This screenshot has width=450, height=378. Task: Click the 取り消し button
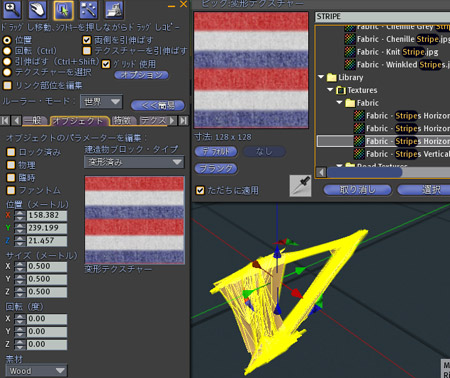click(357, 190)
